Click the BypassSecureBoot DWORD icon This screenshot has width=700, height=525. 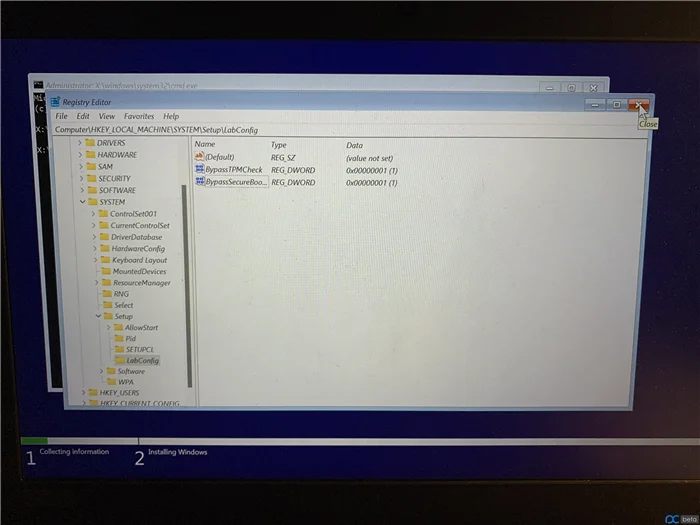(200, 181)
